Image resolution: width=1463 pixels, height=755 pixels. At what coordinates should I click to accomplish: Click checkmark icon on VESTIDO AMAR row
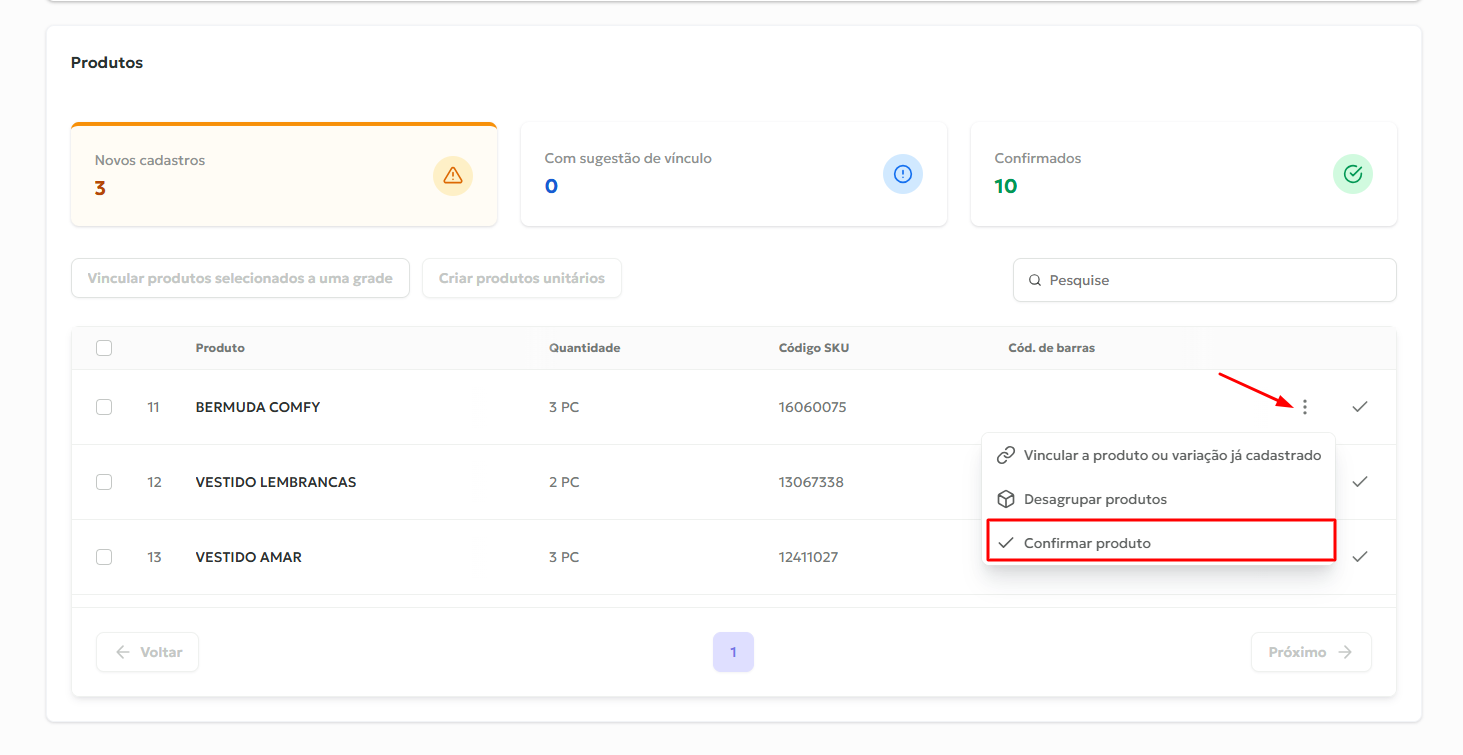click(x=1359, y=557)
